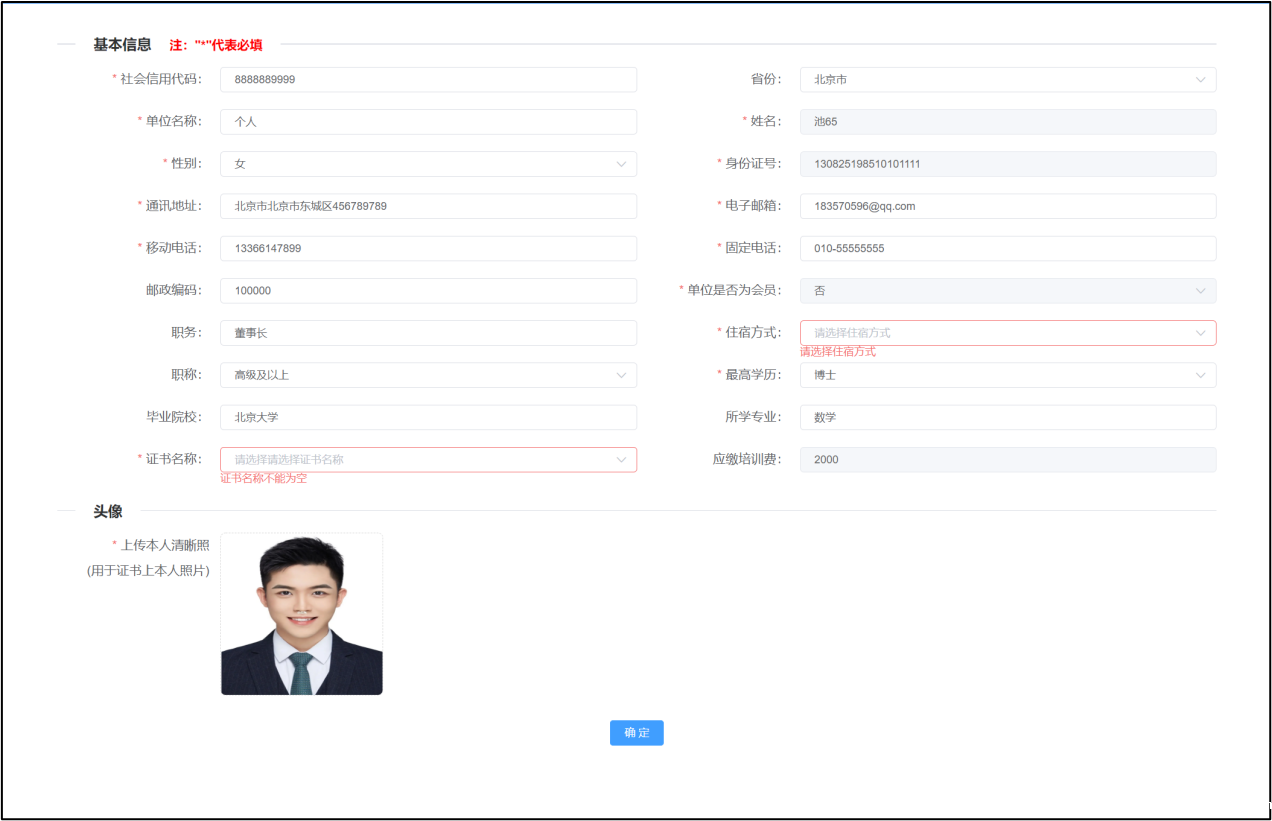The height and width of the screenshot is (821, 1272).
Task: Open the 住宿方式 dropdown
Action: pos(1007,332)
